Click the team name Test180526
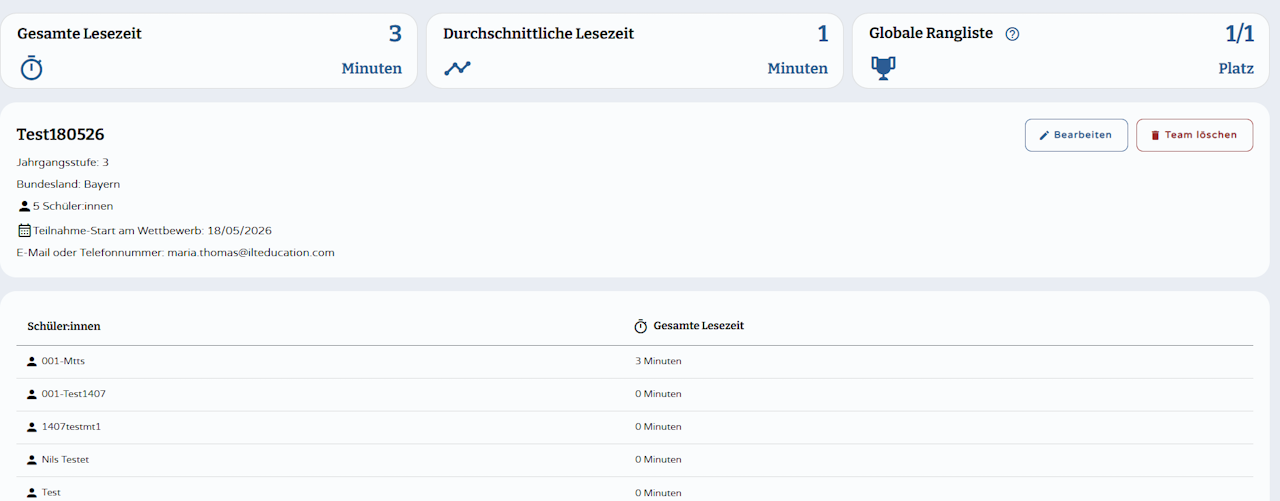1280x501 pixels. click(61, 134)
